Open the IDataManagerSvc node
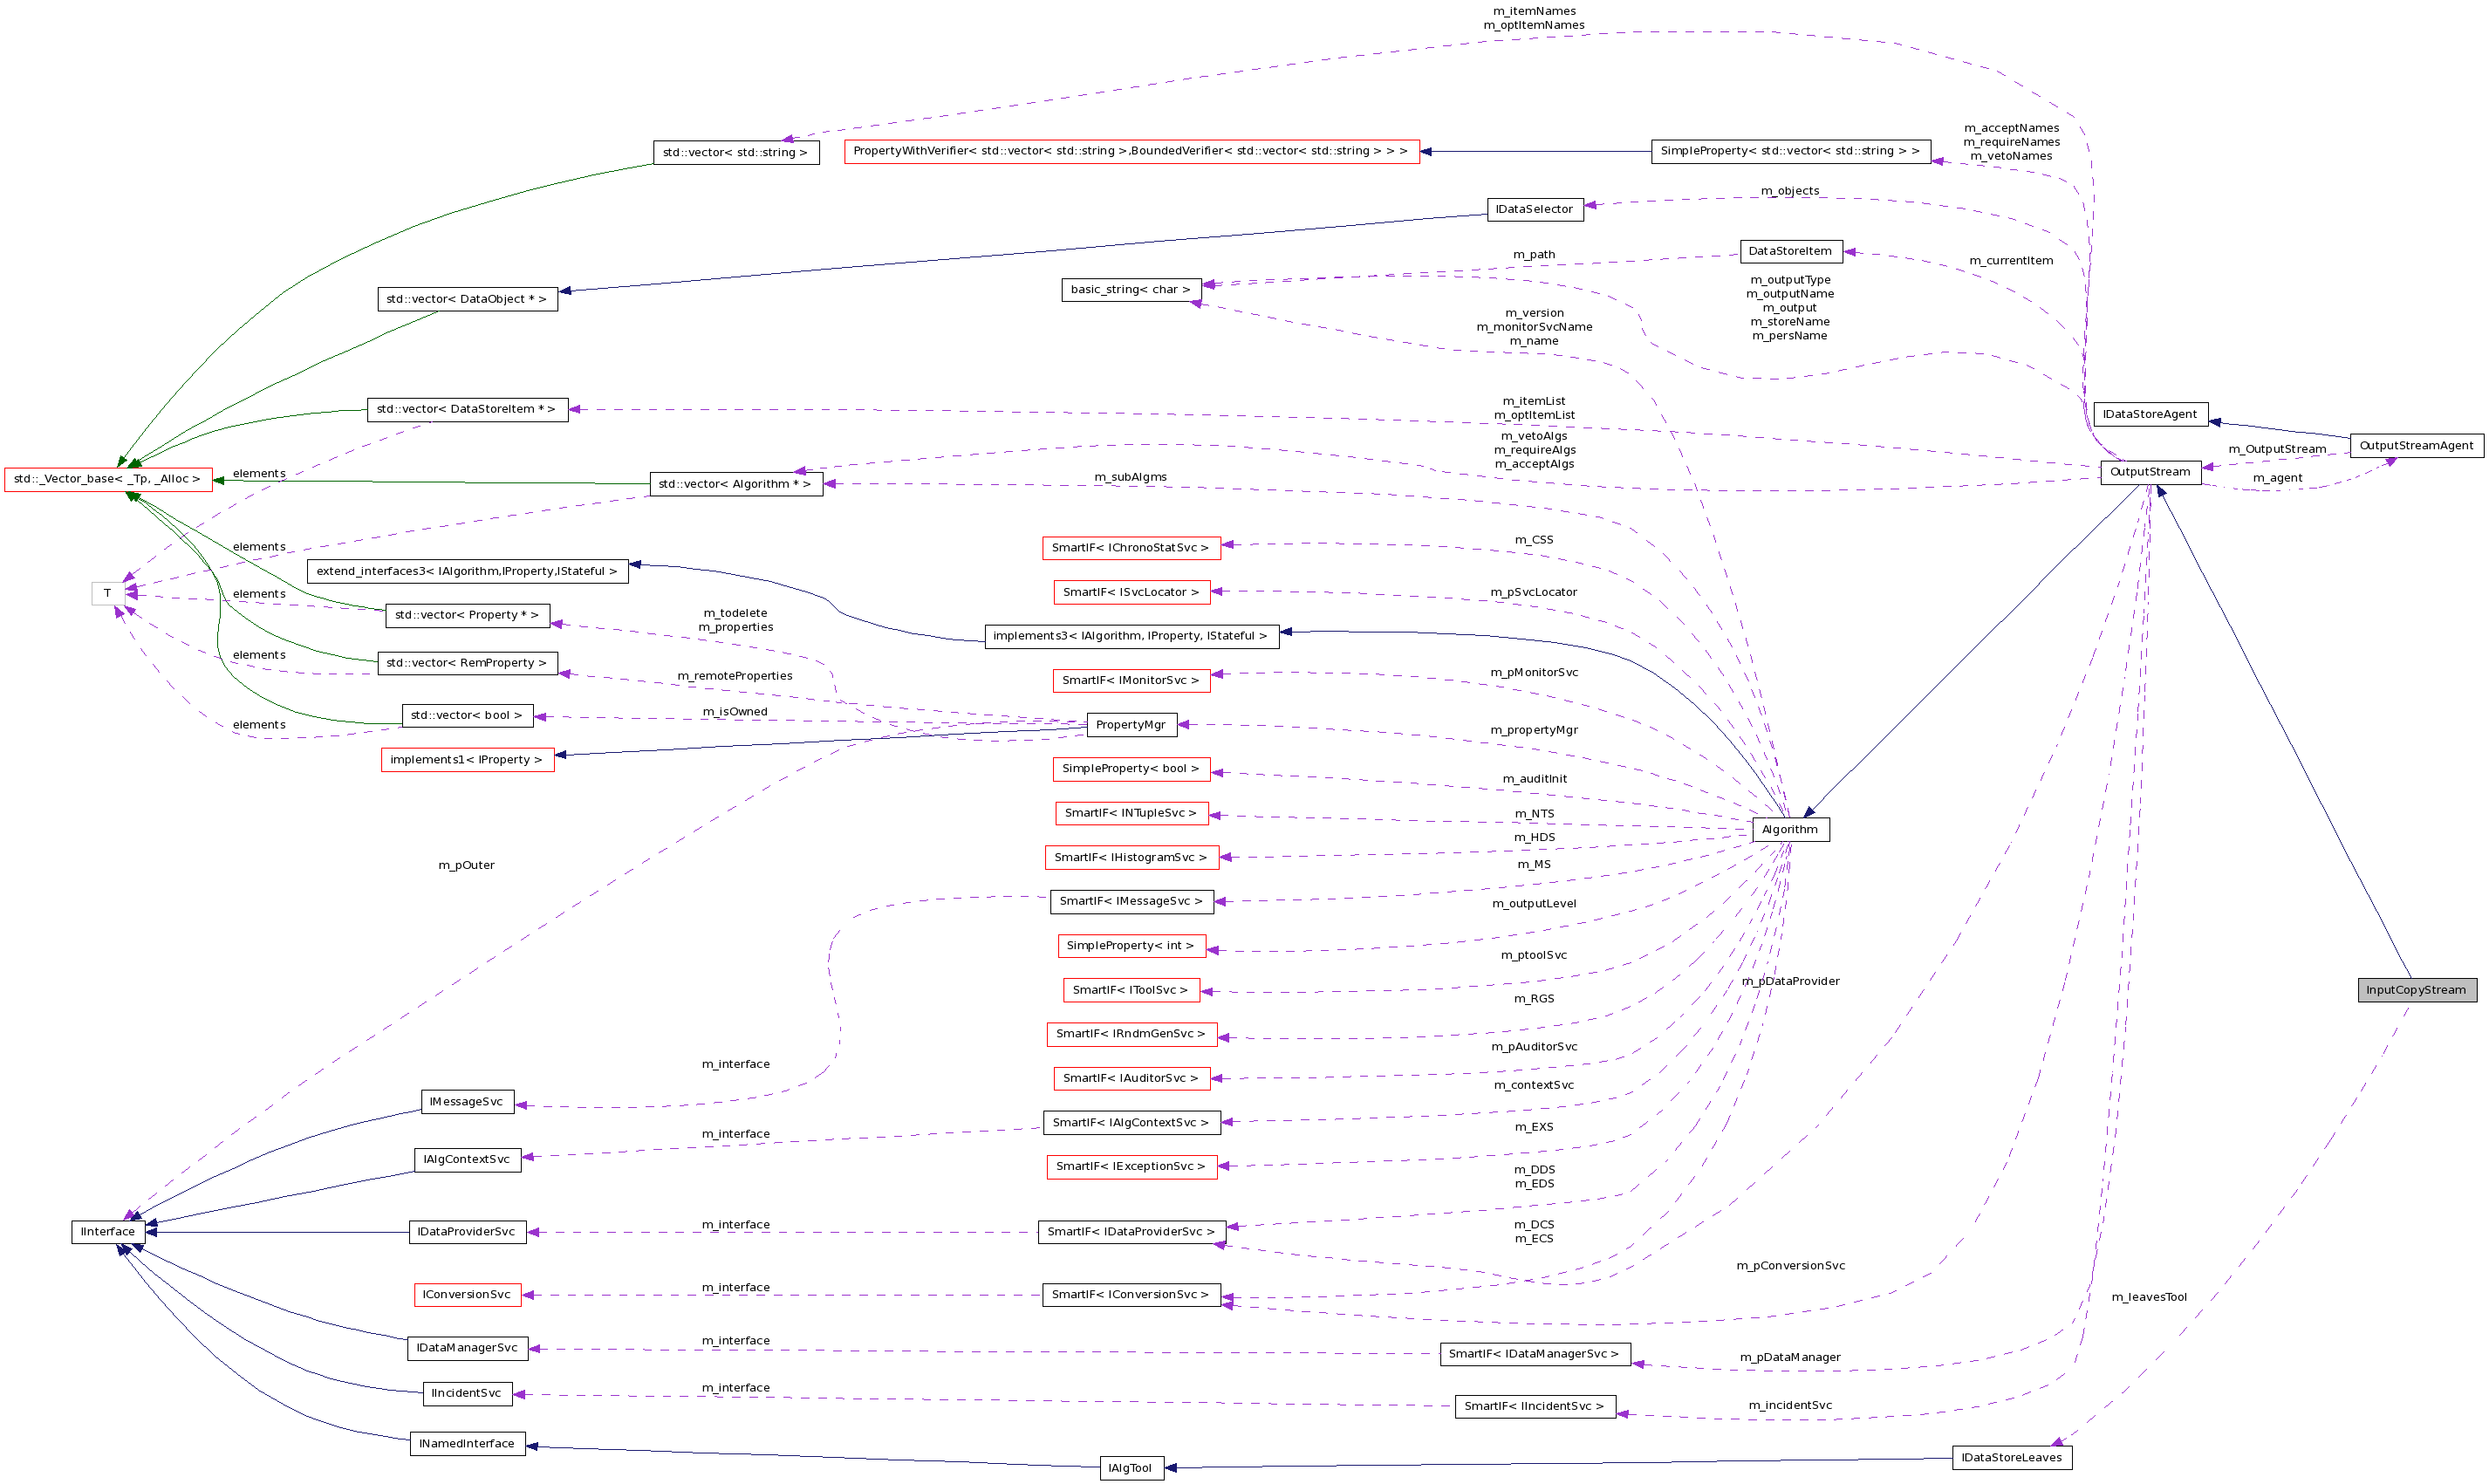2489x1484 pixels. pyautogui.click(x=467, y=1348)
